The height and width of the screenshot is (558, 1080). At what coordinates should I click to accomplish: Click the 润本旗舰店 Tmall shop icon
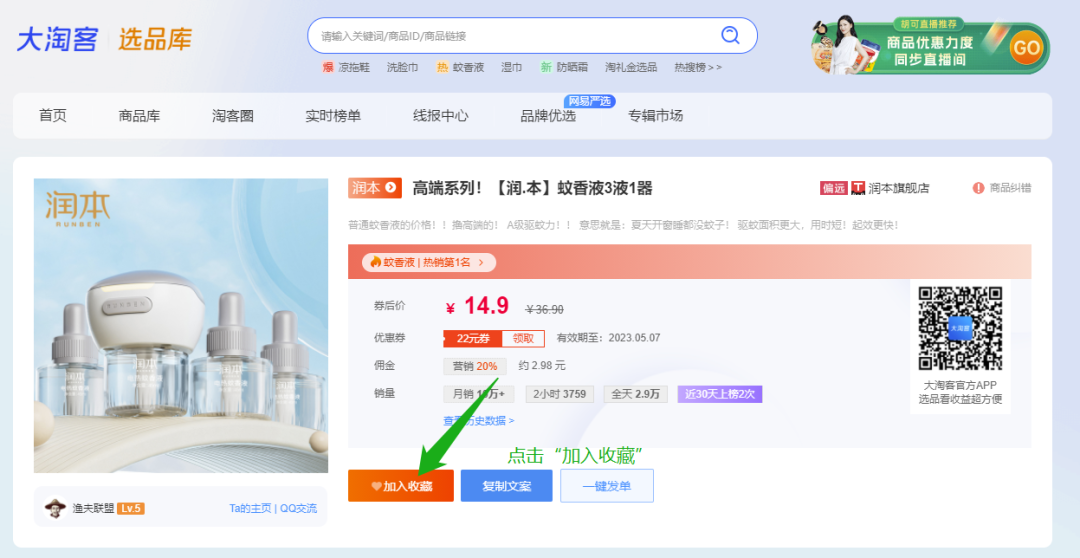(858, 188)
